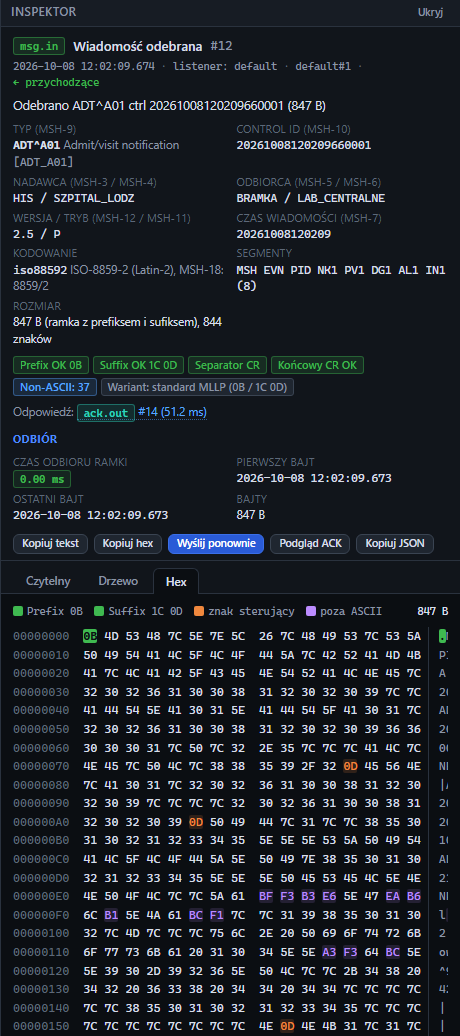This screenshot has width=460, height=1036.
Task: Copy hex dump with Kopiuj hex
Action: (x=128, y=543)
